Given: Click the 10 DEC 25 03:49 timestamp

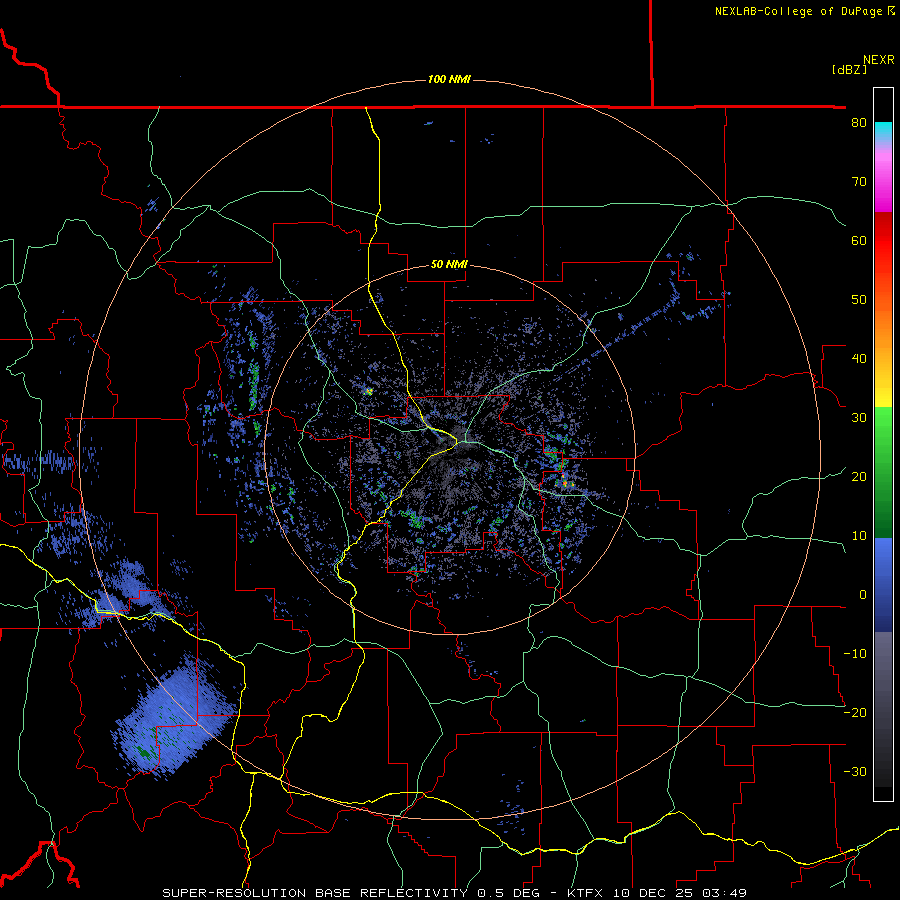Looking at the screenshot, I should coord(681,893).
